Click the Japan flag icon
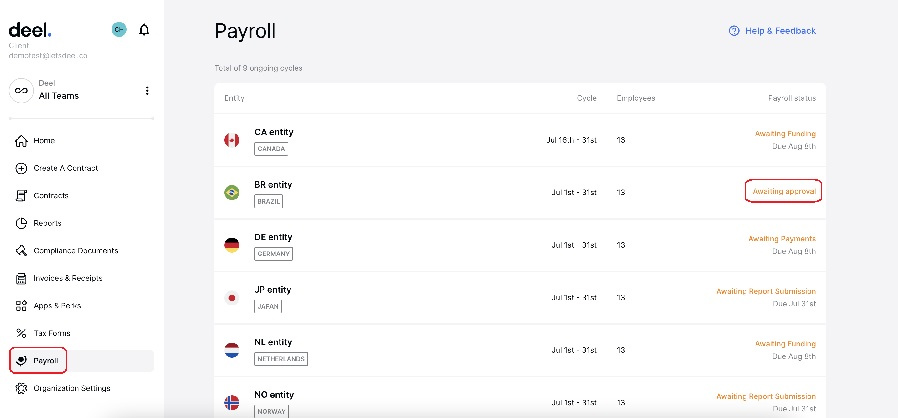898x418 pixels. click(x=231, y=298)
